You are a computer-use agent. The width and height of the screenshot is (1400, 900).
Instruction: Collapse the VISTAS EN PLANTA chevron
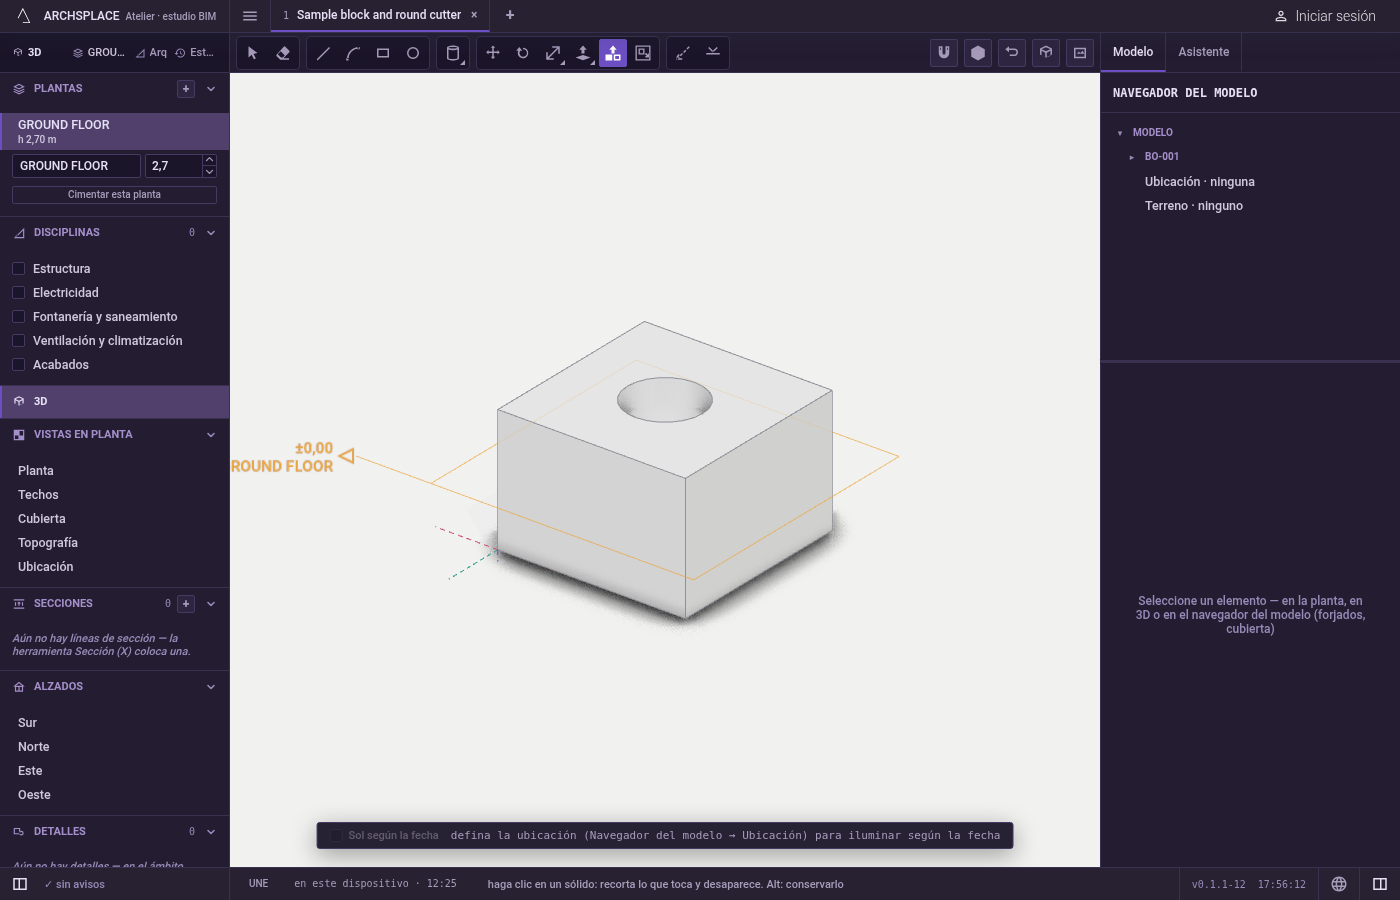tap(211, 435)
